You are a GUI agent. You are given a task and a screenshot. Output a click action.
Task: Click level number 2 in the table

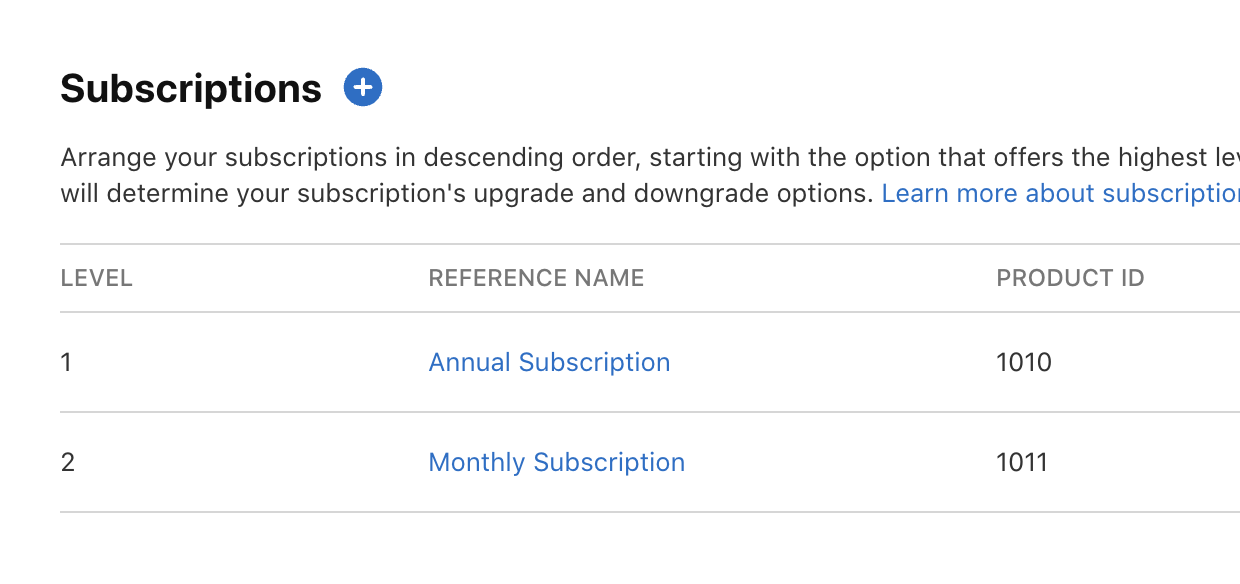(x=66, y=462)
